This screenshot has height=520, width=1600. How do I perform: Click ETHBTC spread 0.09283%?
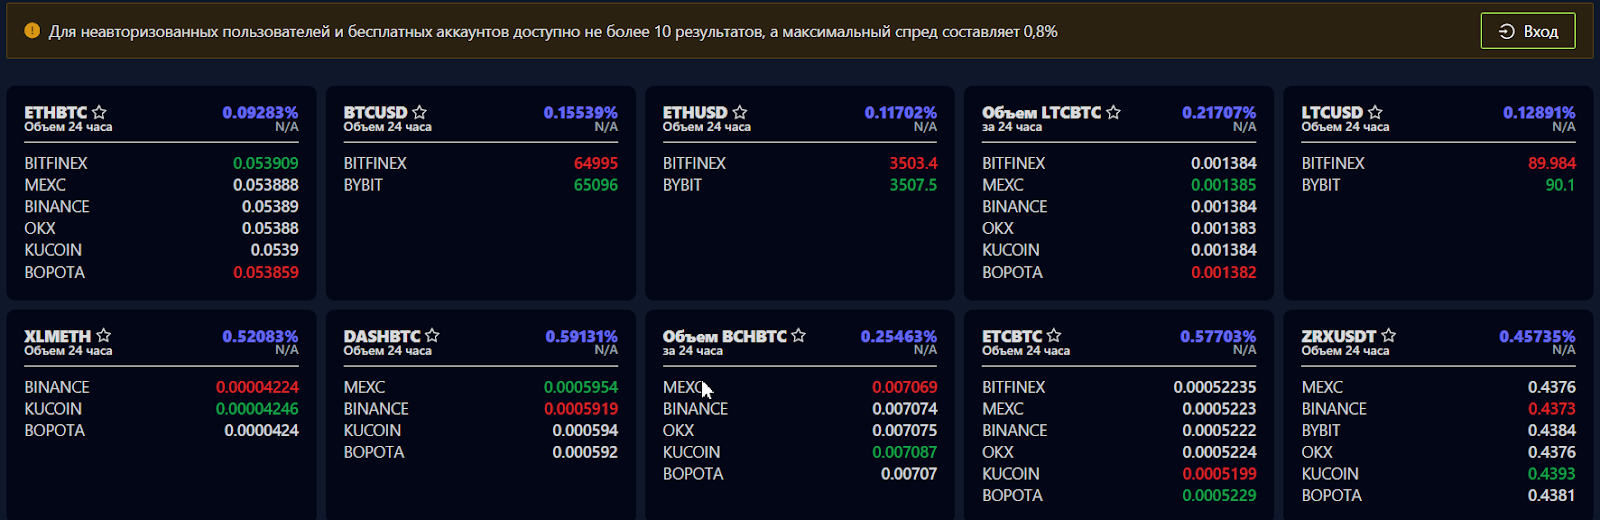pyautogui.click(x=260, y=113)
